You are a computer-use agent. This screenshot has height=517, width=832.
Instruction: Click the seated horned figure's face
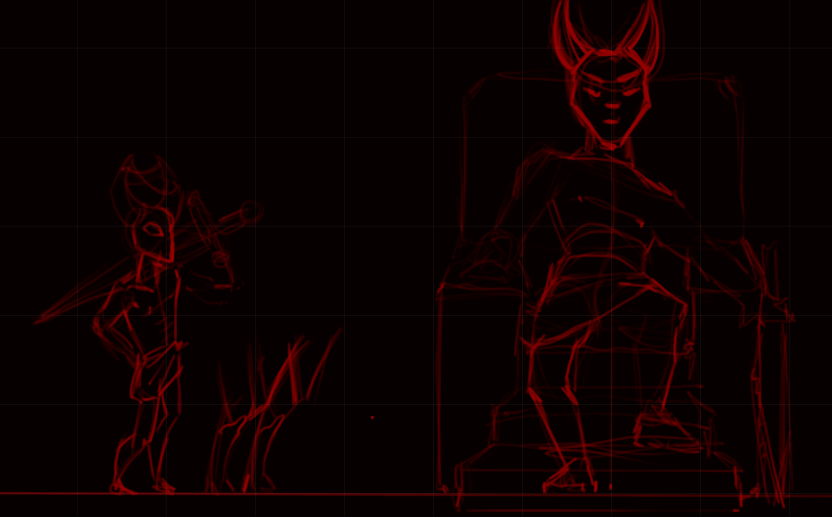click(x=611, y=99)
